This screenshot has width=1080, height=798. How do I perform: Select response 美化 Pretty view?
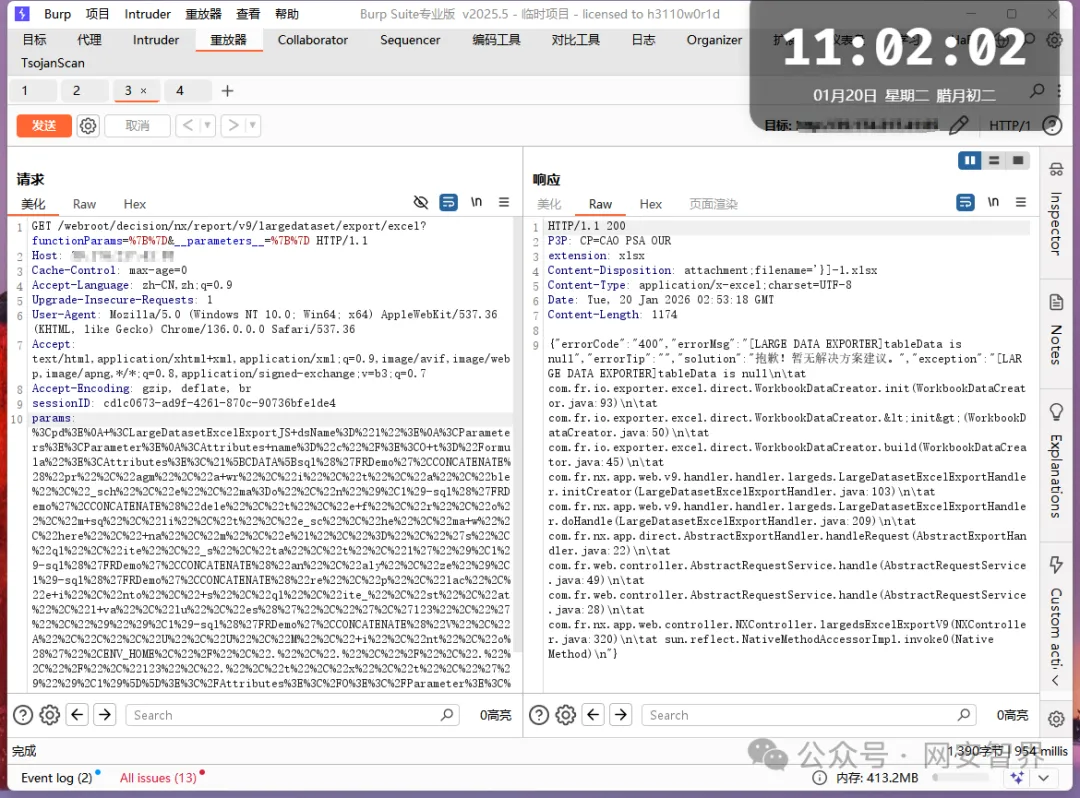(x=549, y=204)
